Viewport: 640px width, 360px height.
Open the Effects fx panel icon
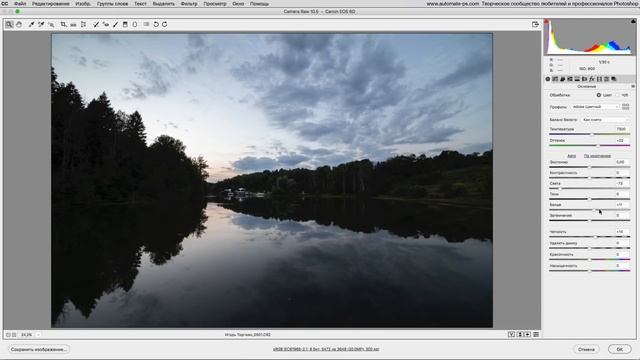(x=592, y=79)
